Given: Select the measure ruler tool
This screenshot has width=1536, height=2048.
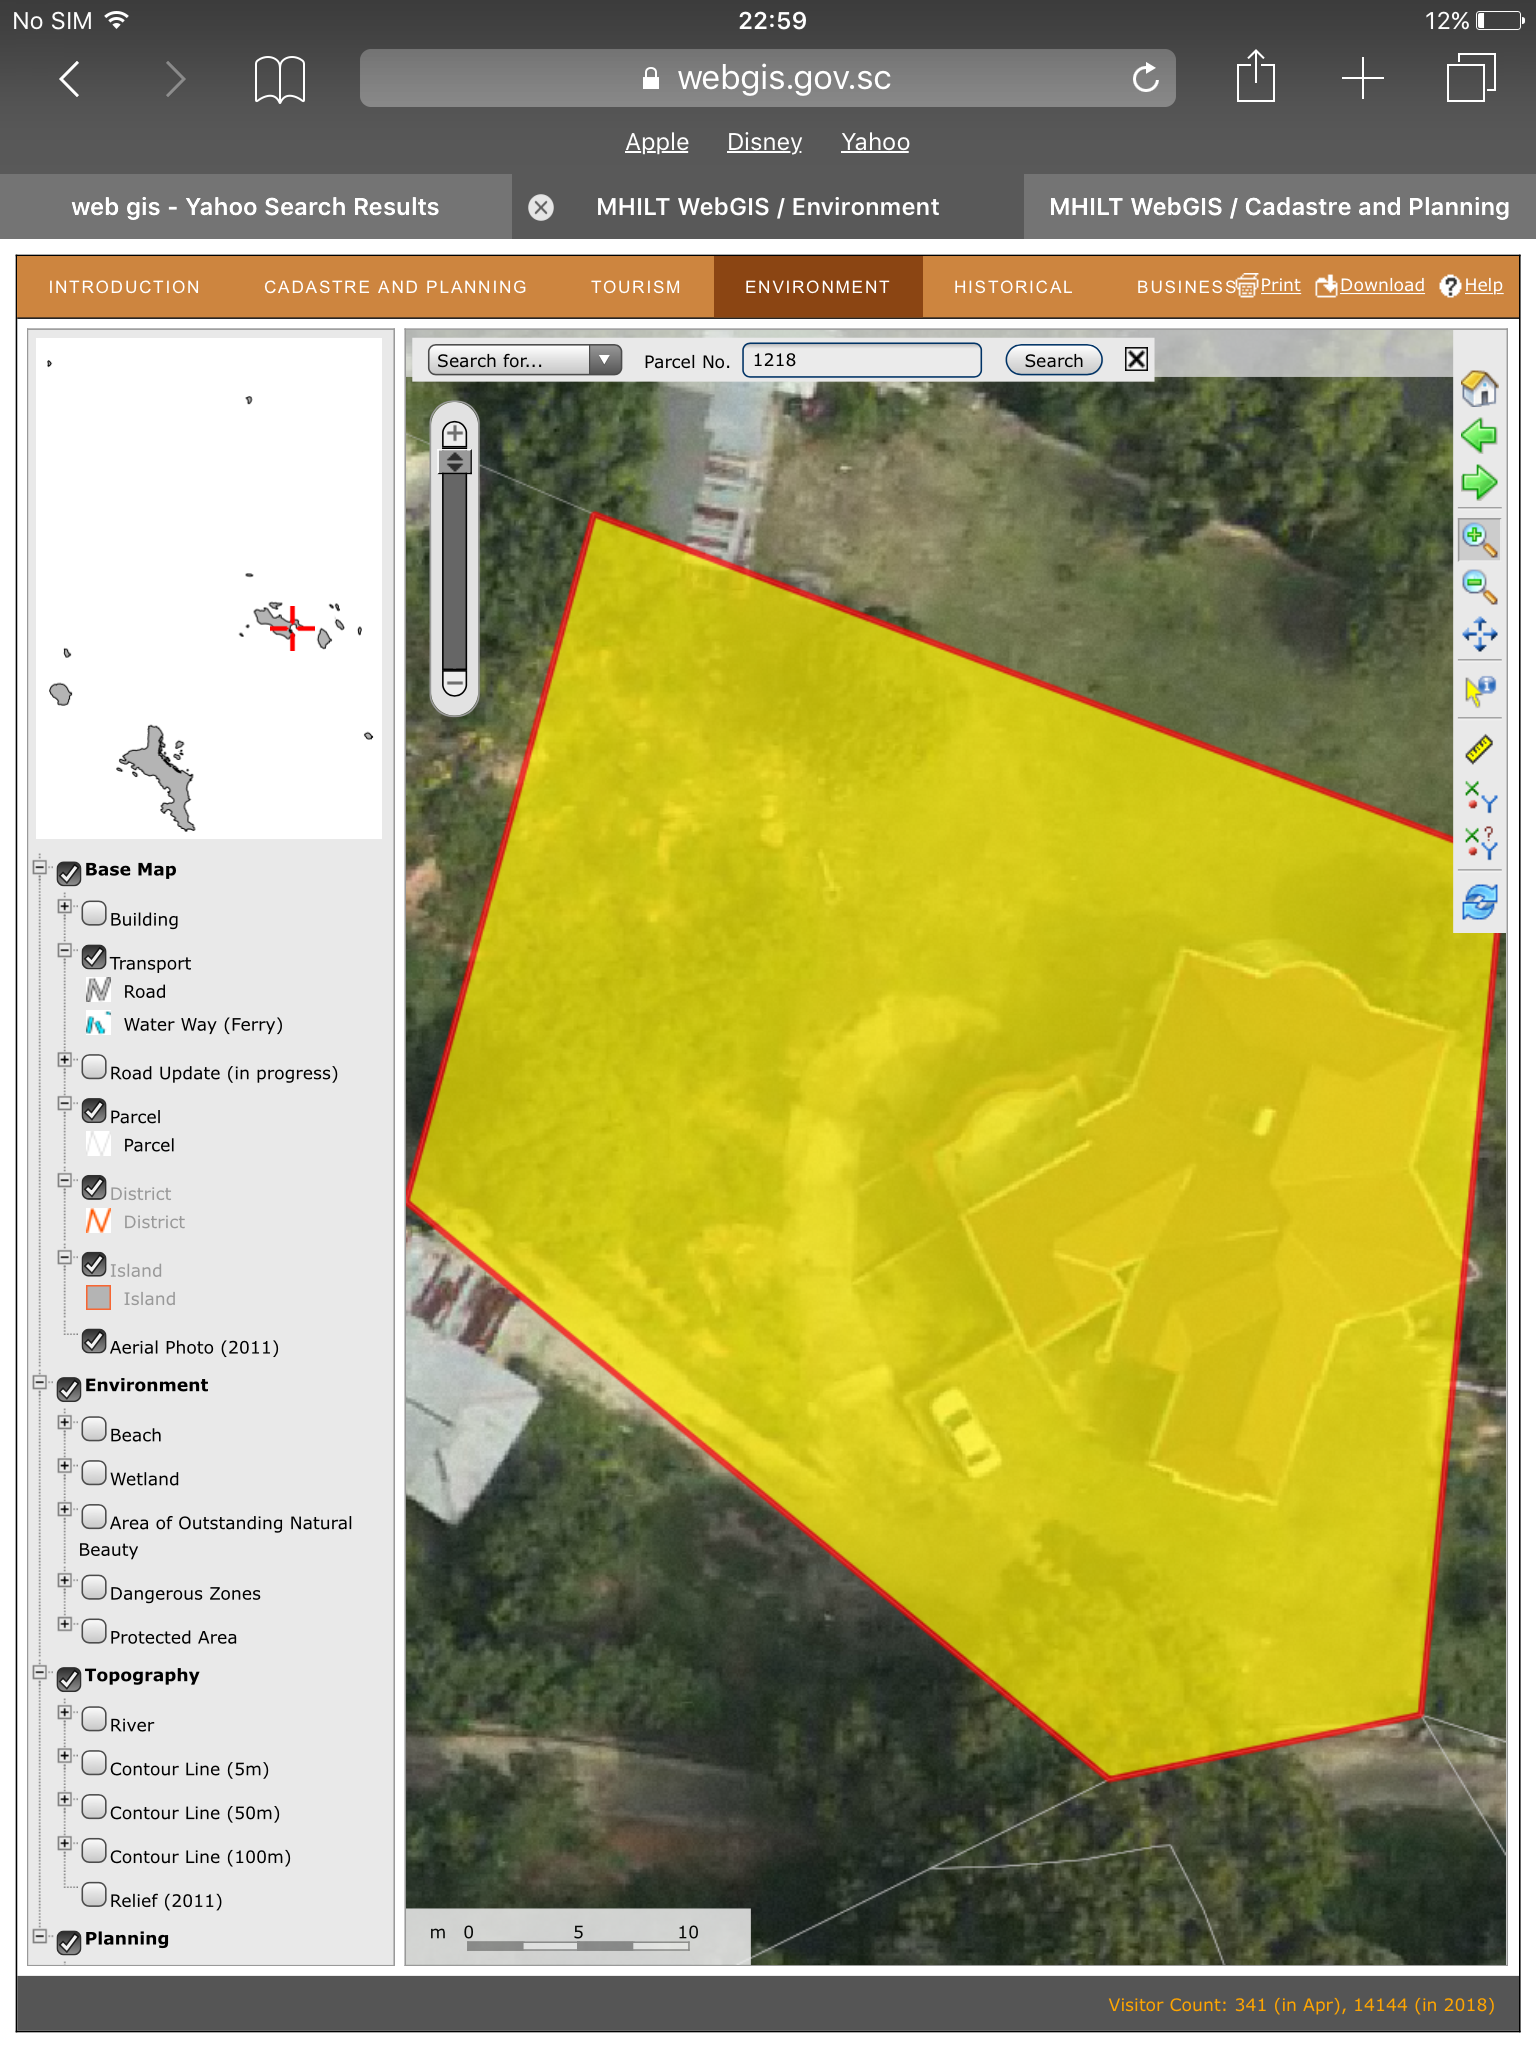Looking at the screenshot, I should (1479, 748).
